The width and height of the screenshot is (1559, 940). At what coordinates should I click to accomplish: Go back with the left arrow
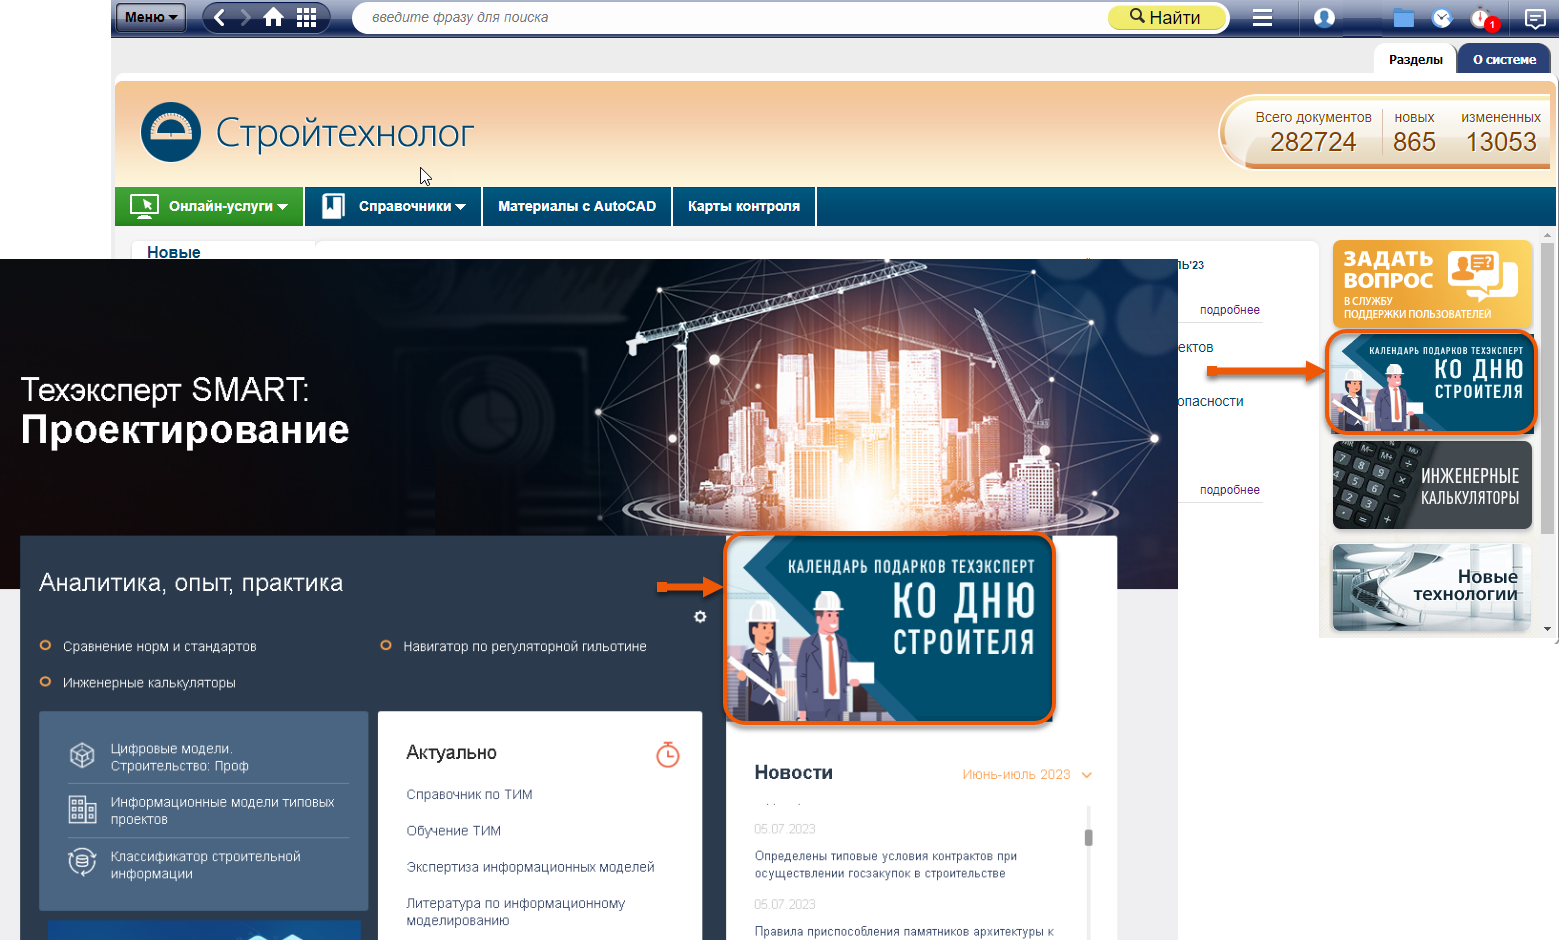(220, 17)
